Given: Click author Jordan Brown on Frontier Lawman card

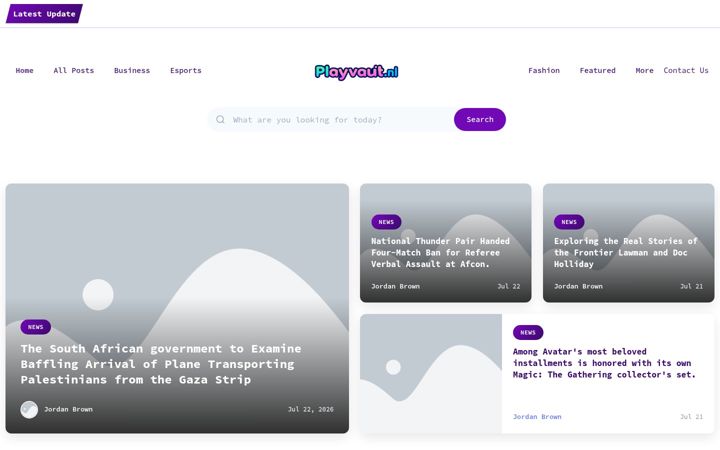Looking at the screenshot, I should (x=578, y=286).
